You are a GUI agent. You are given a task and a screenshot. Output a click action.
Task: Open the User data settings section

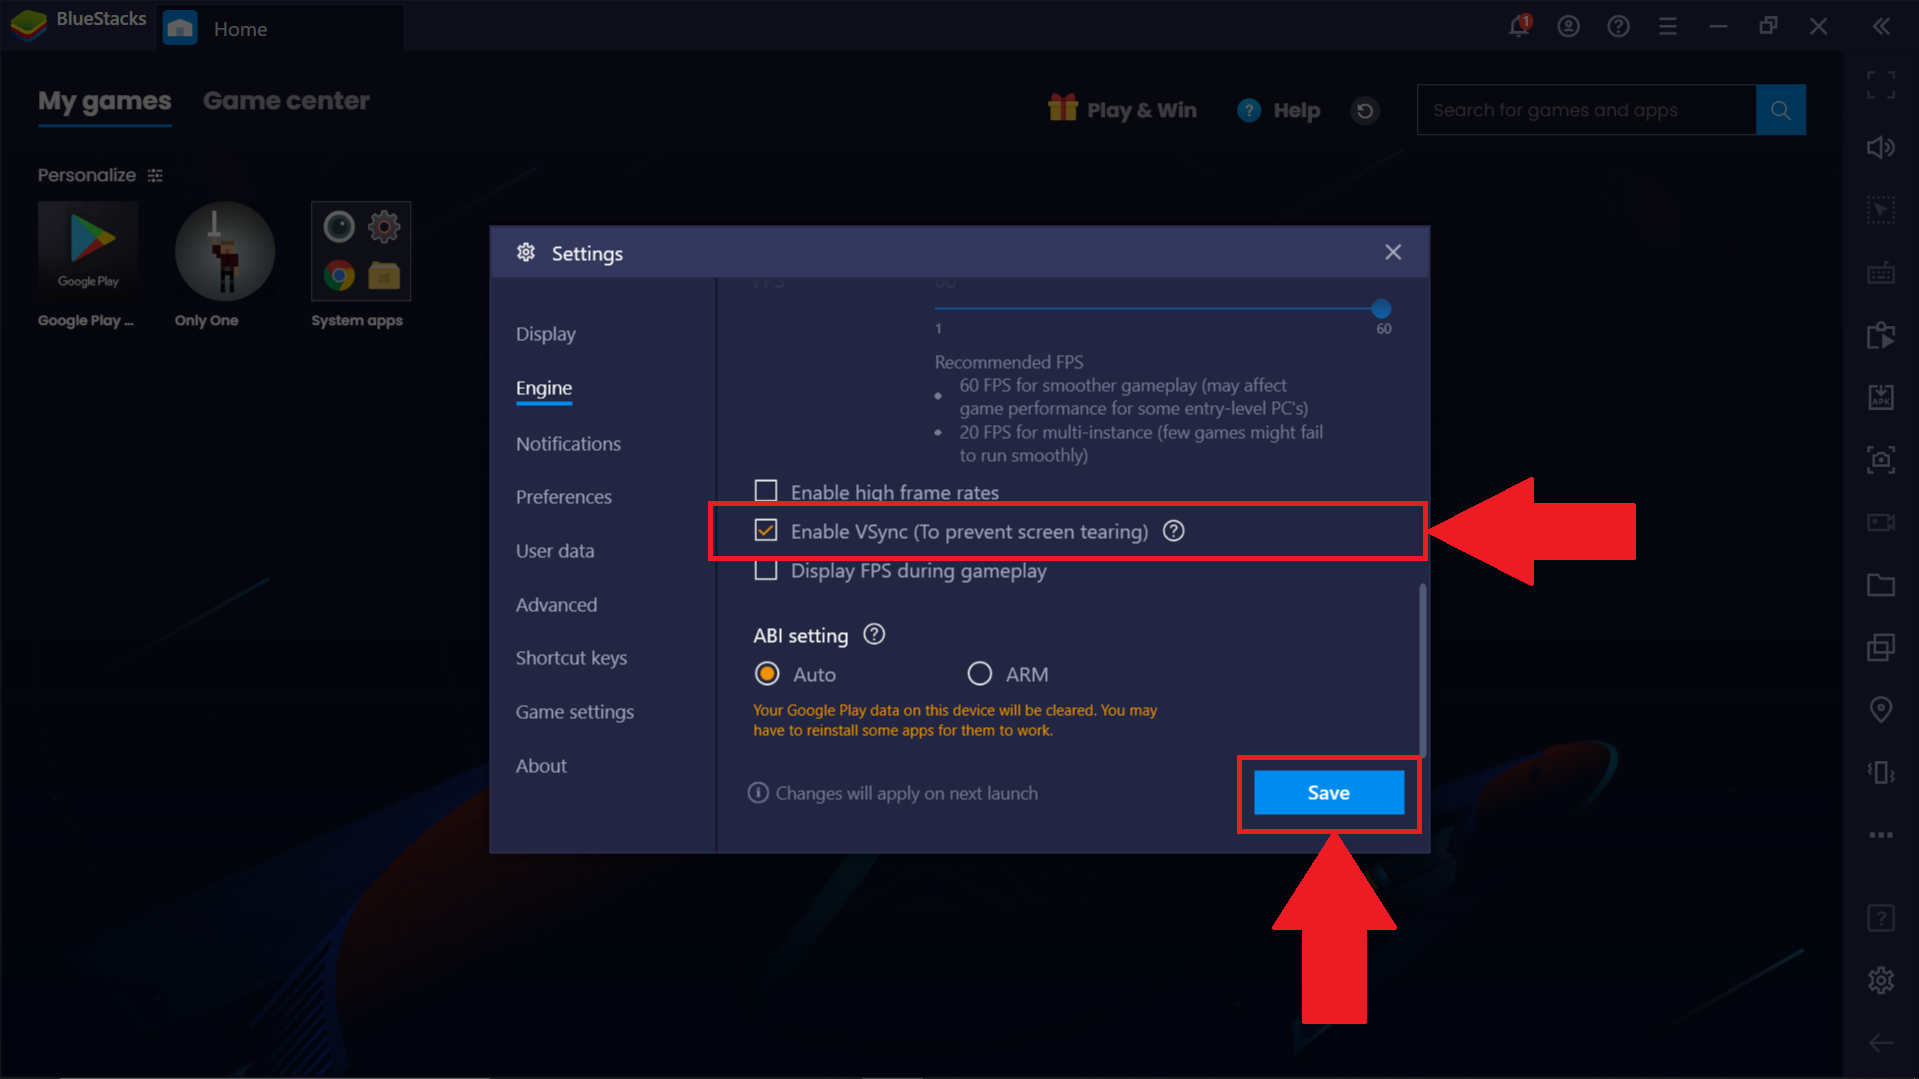tap(555, 551)
